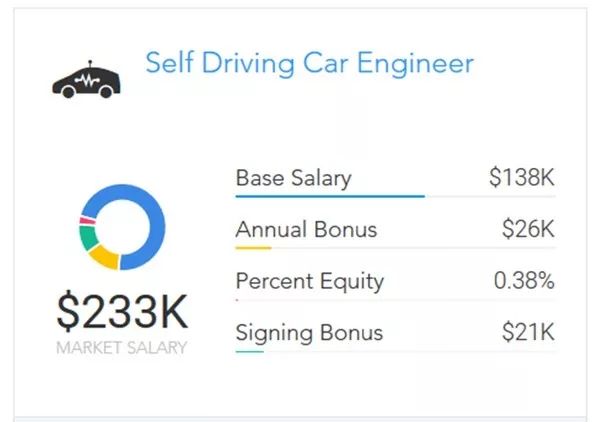Select the Annual Bonus label
Screen dimensions: 600x422
pyautogui.click(x=306, y=230)
